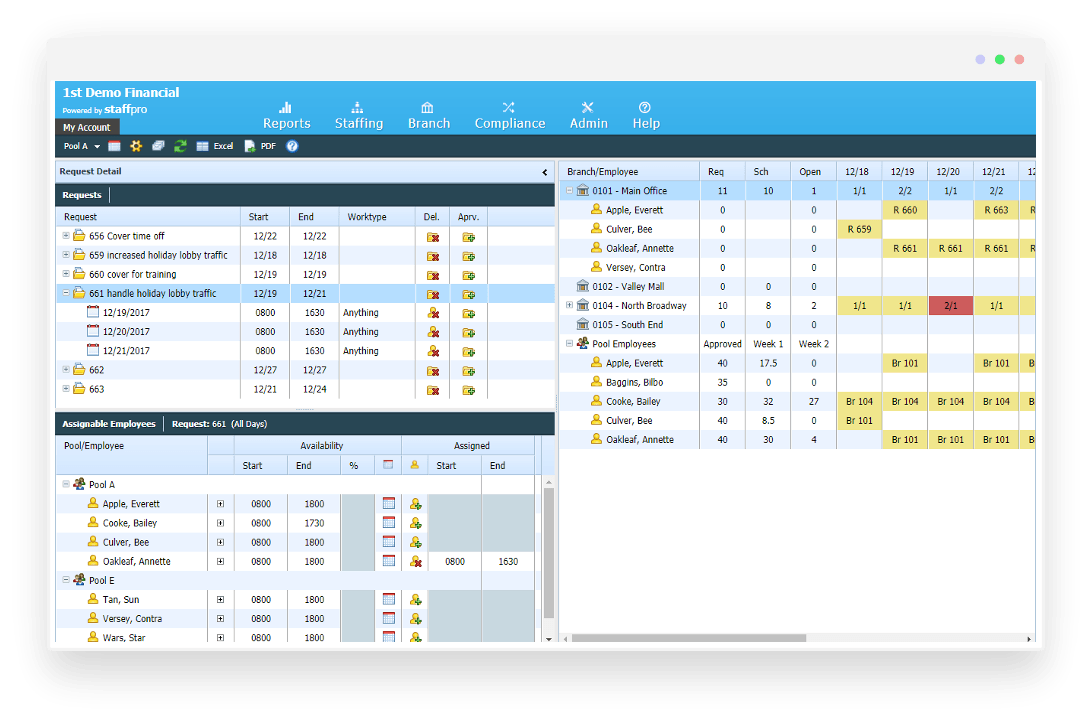The height and width of the screenshot is (722, 1092).
Task: Open calendar for Apple, Everett in assignable list
Action: [x=389, y=503]
